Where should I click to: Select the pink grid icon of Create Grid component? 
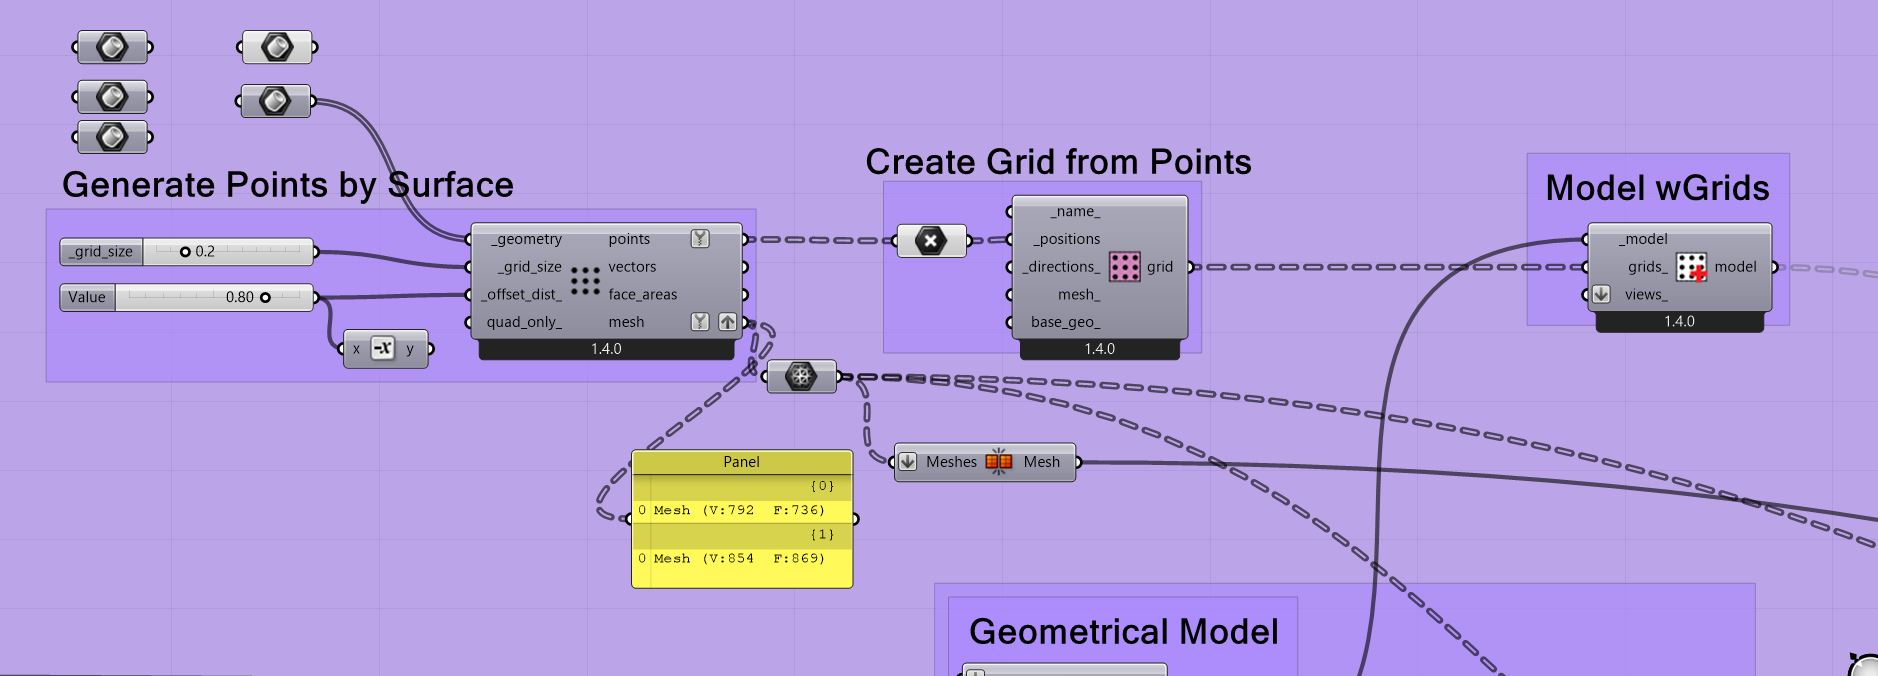tap(1124, 267)
